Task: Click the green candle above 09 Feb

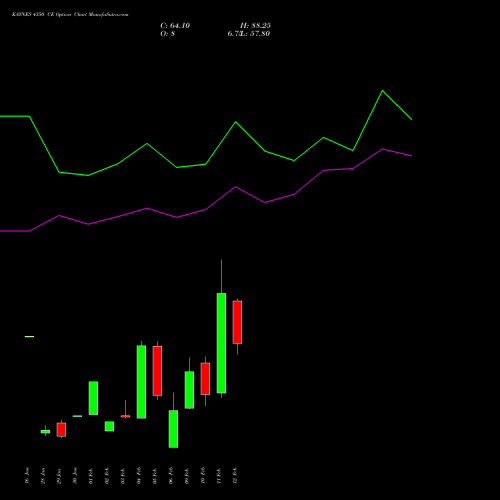Action: [x=189, y=390]
